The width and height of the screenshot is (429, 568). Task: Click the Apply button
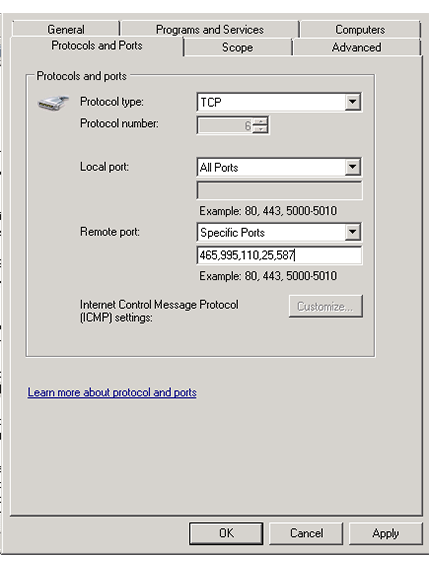coord(386,533)
